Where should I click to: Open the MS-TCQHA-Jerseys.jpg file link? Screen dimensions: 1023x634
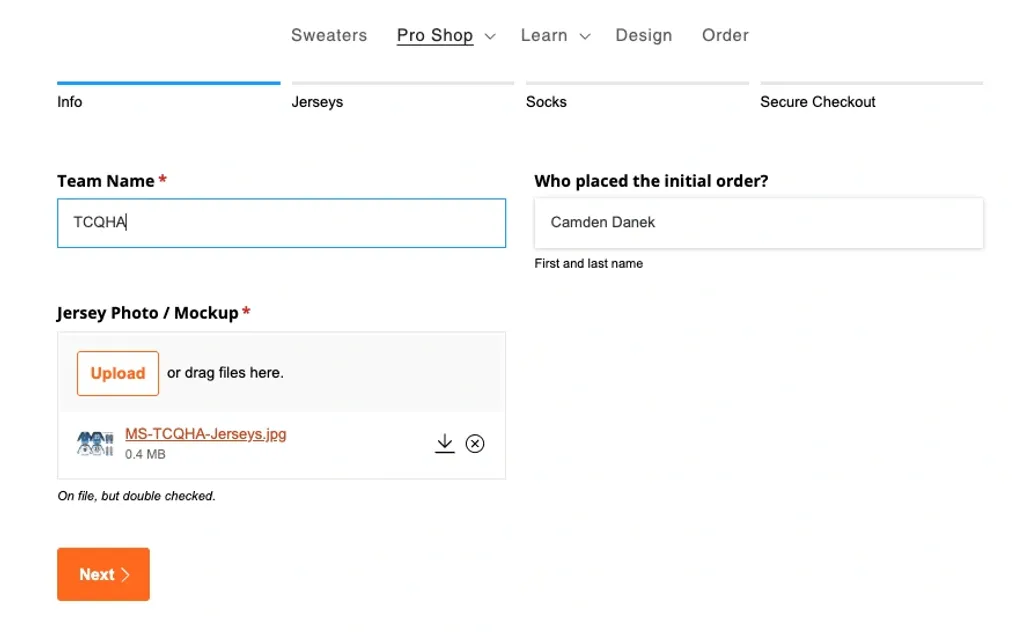tap(205, 434)
